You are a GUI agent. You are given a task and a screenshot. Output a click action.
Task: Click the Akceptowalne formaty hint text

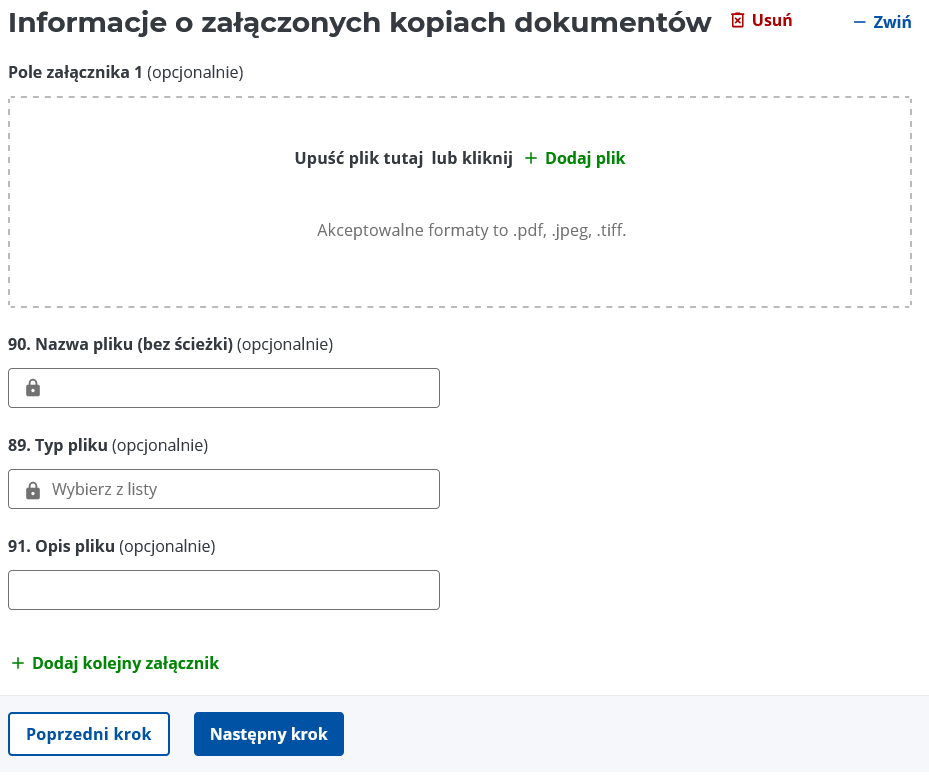coord(472,230)
